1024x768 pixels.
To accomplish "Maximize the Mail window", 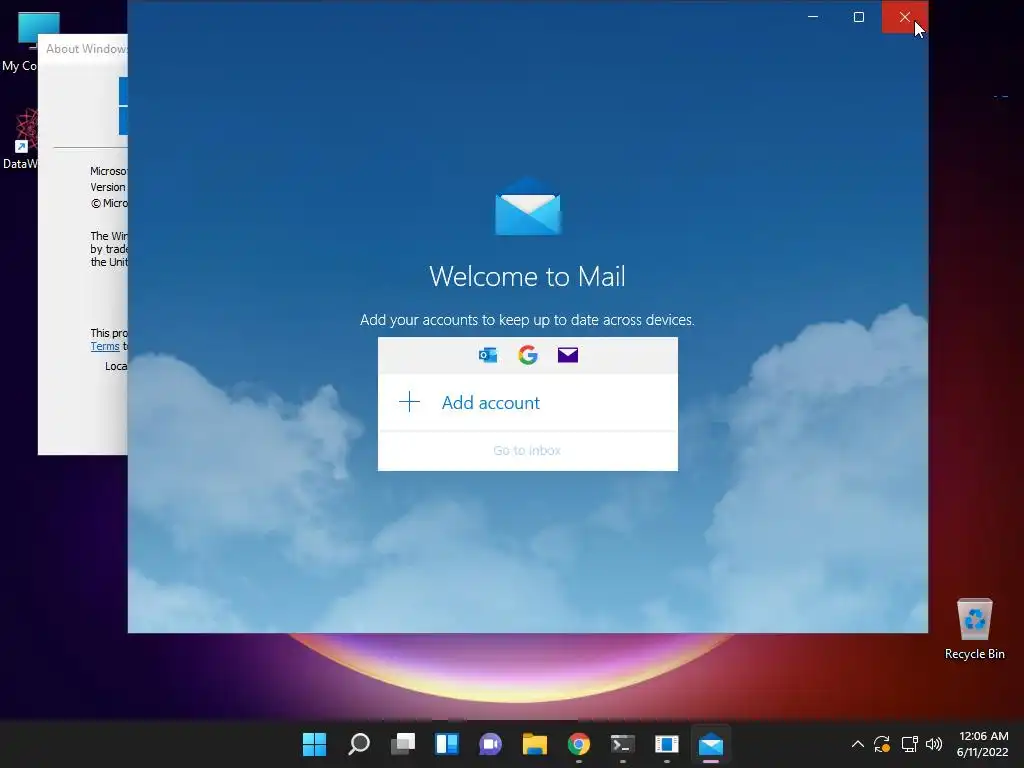I will 859,16.
